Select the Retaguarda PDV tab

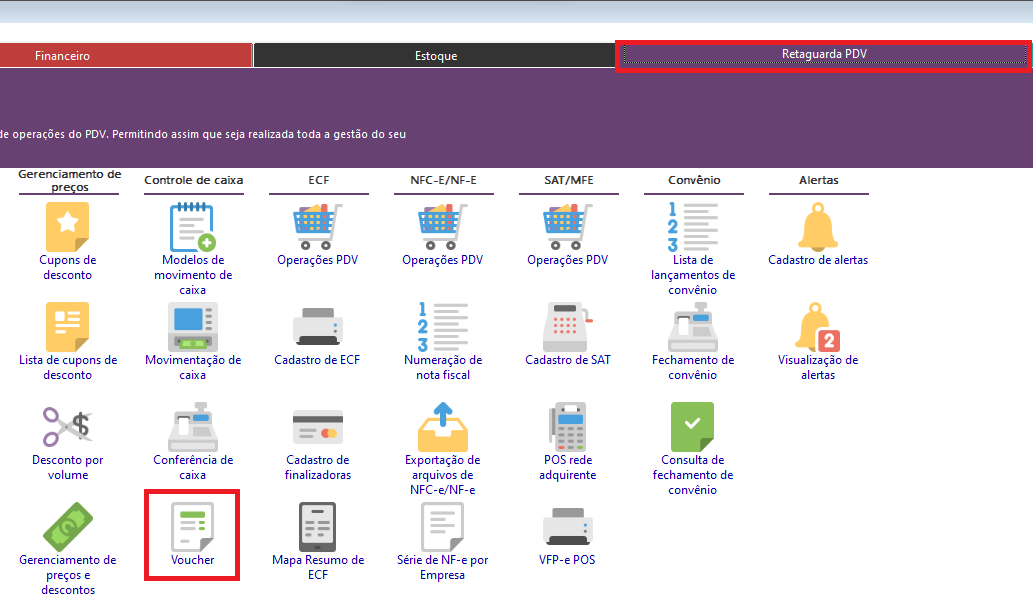(x=823, y=55)
